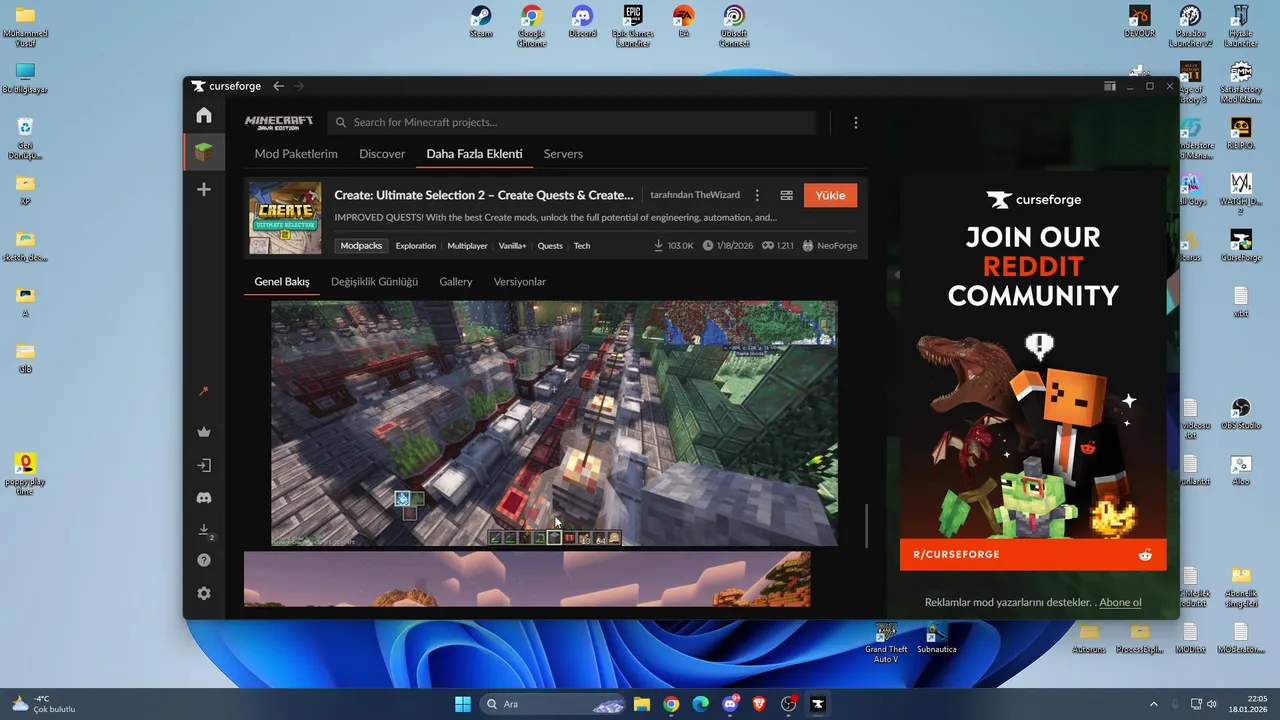Click the Multiplayer tag

(468, 245)
